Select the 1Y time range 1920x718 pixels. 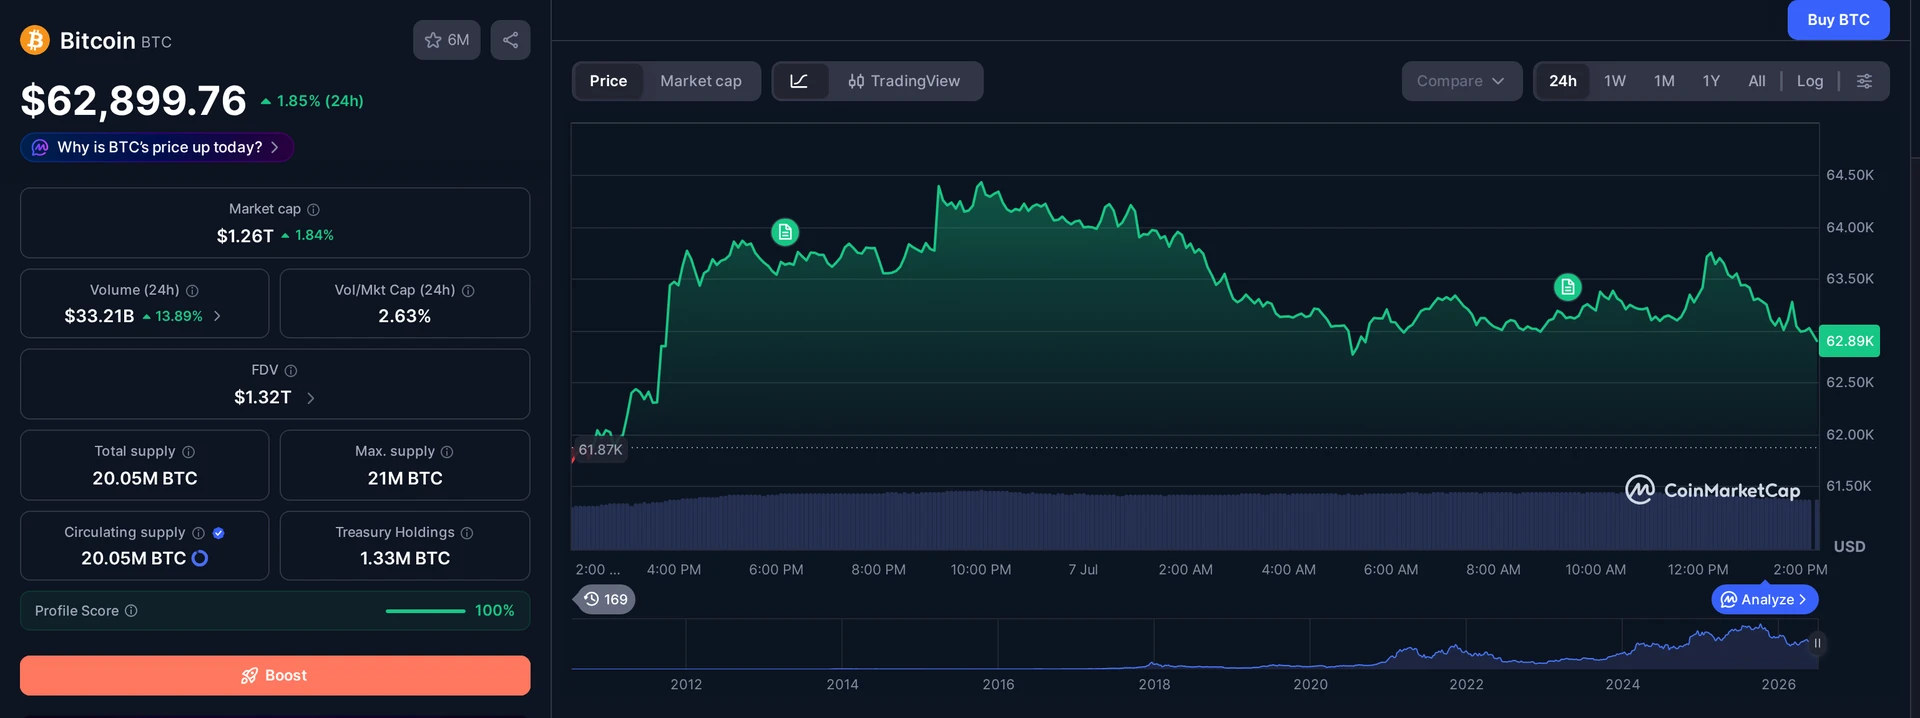coord(1711,81)
